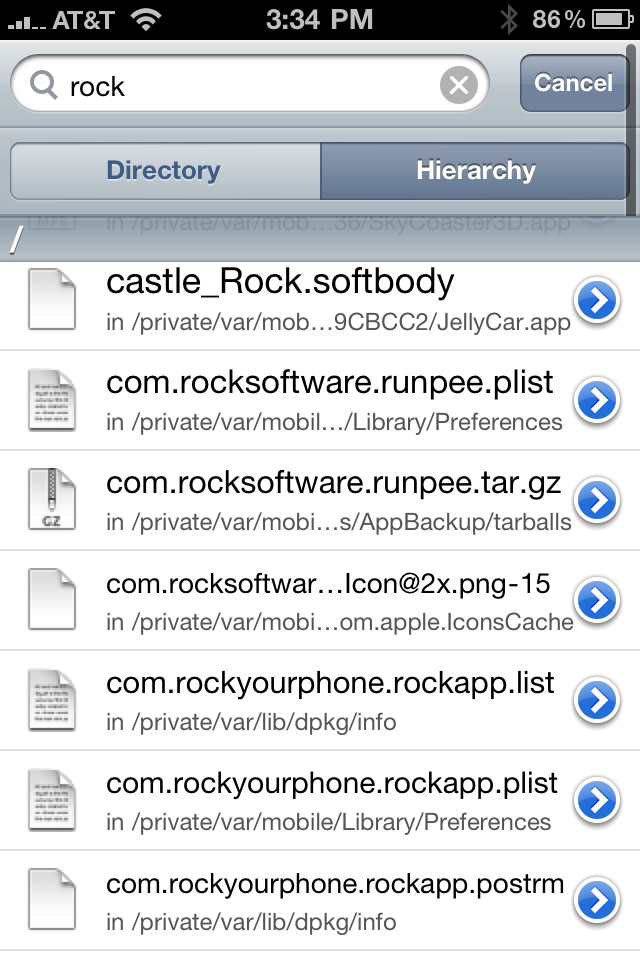640x960 pixels.
Task: Tap document icon of com.rocksoftware.runpee.plist
Action: point(52,400)
